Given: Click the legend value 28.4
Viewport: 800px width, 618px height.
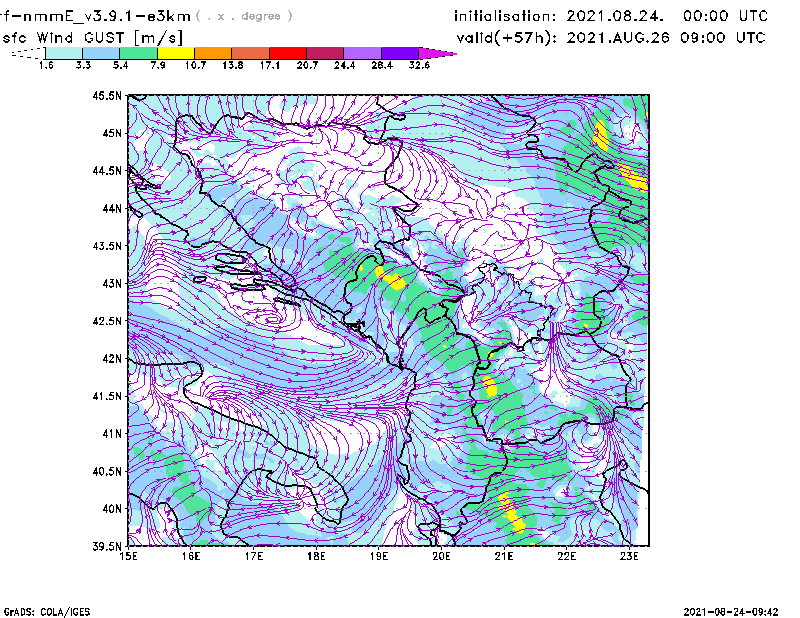Looking at the screenshot, I should (382, 65).
